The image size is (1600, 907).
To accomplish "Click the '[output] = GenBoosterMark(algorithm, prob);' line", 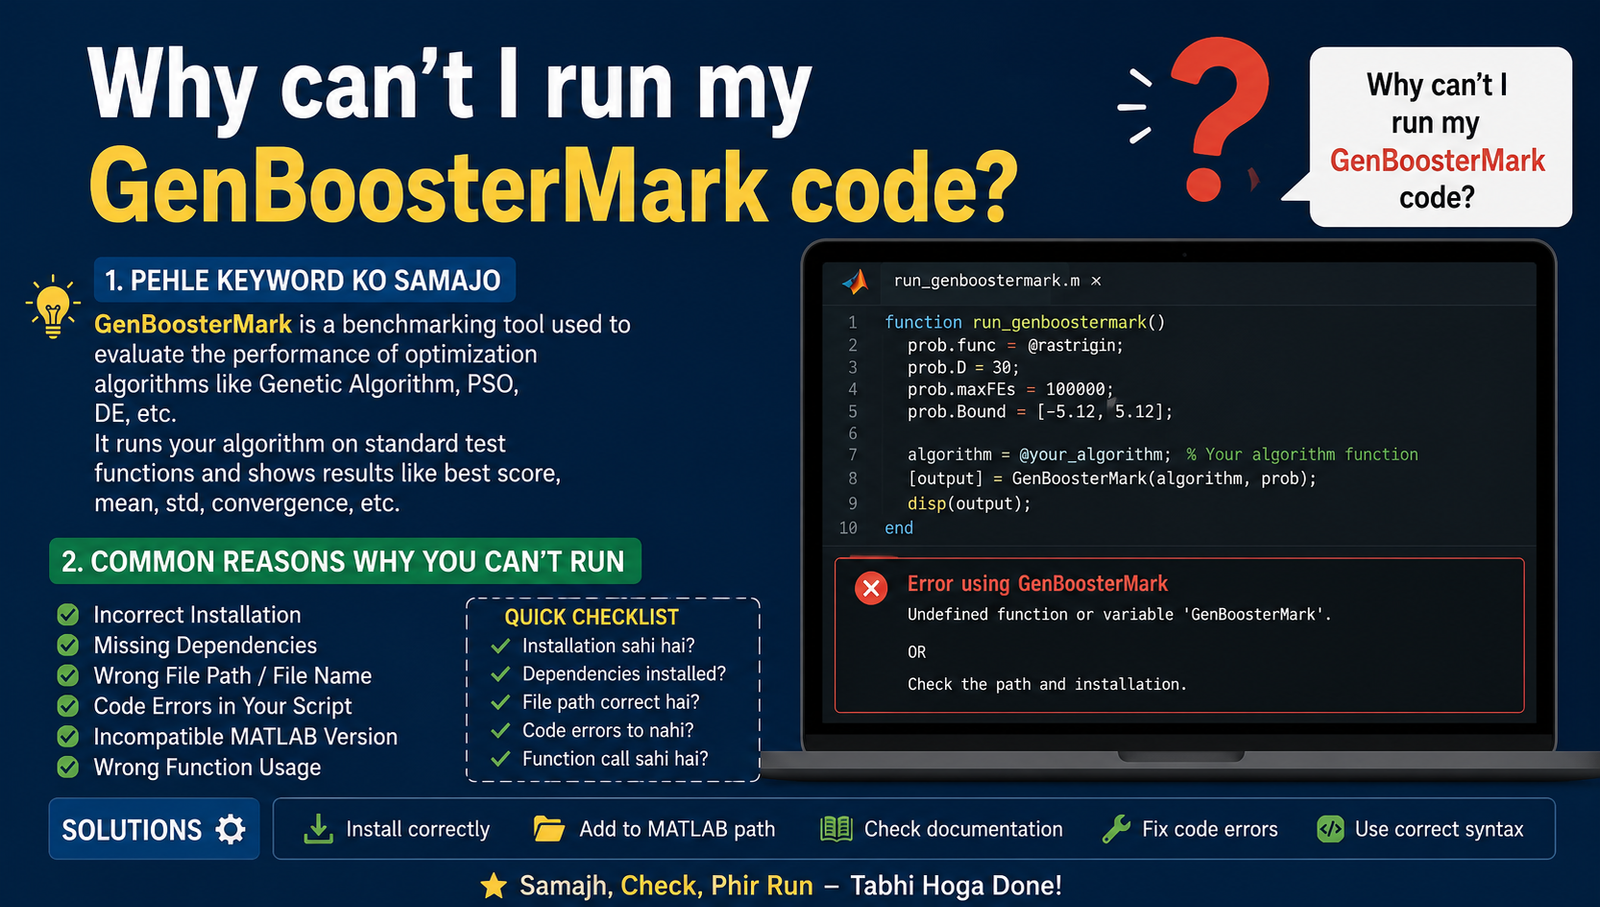I will click(x=1112, y=478).
